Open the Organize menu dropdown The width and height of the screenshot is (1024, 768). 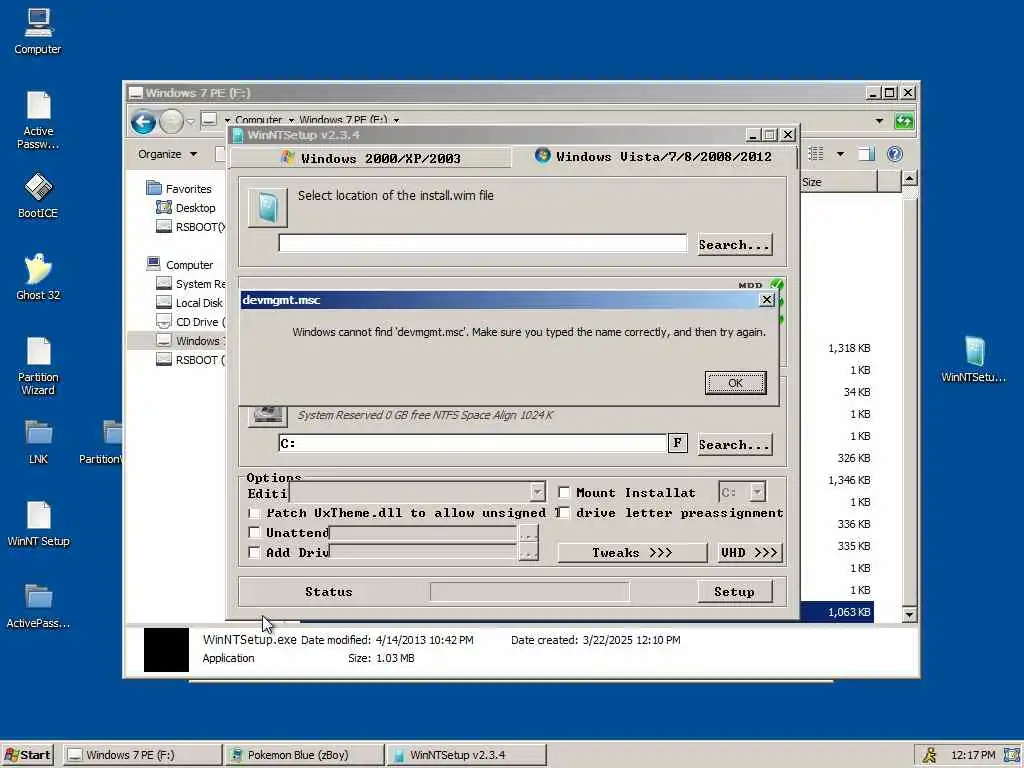click(x=167, y=154)
